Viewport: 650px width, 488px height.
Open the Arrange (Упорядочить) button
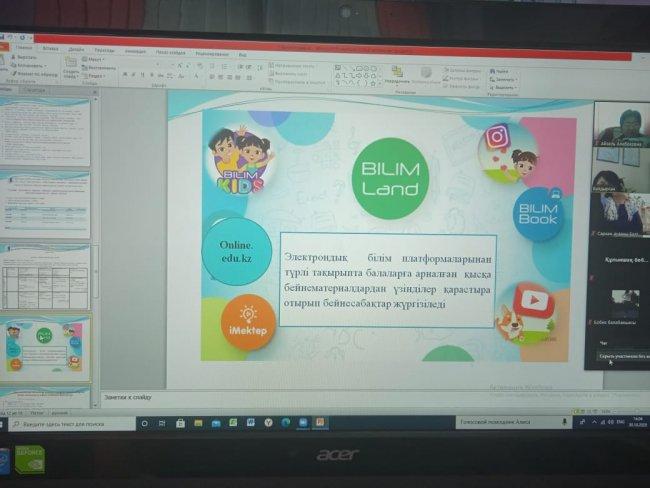click(x=397, y=75)
